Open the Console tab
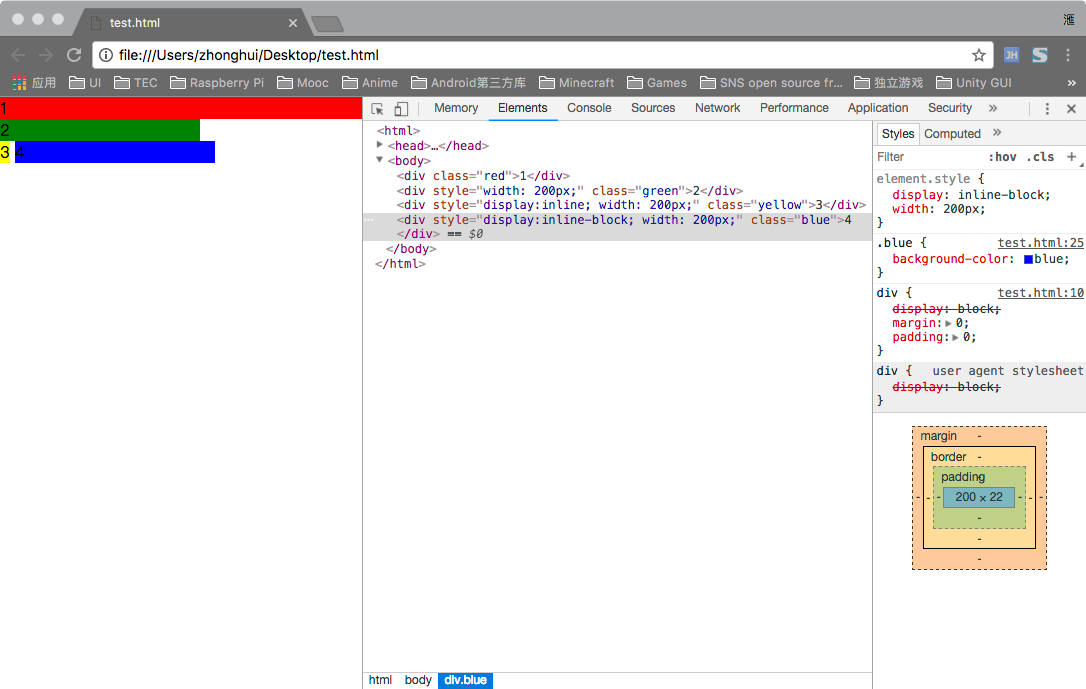Viewport: 1086px width, 689px height. click(589, 108)
